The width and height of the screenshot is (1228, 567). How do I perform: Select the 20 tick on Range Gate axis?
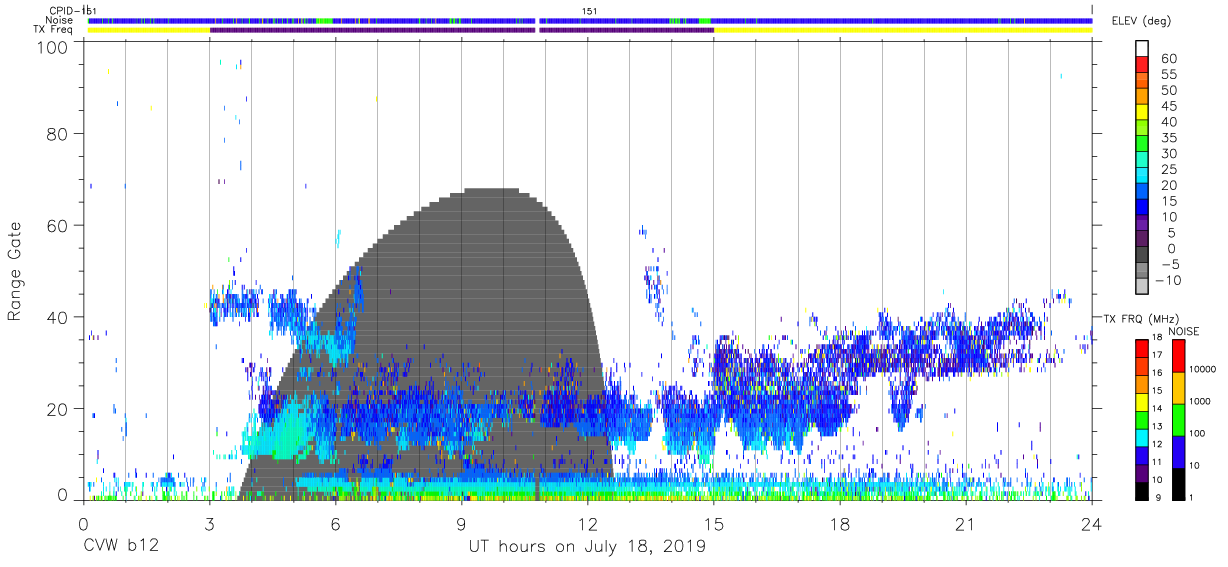point(57,409)
